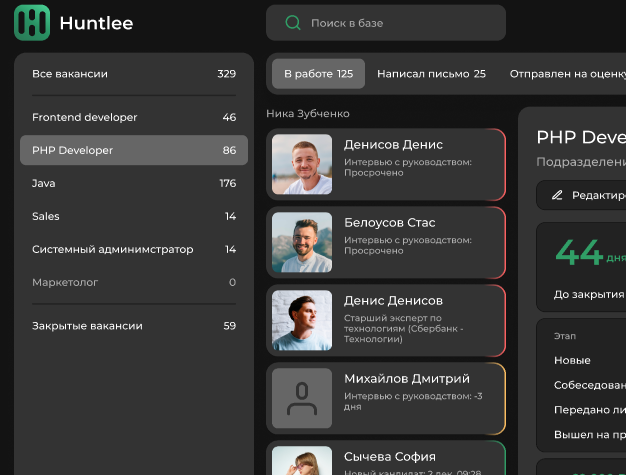Screen dimensions: 626x475
Task: Type in the Поиск в базе field
Action: tap(400, 23)
